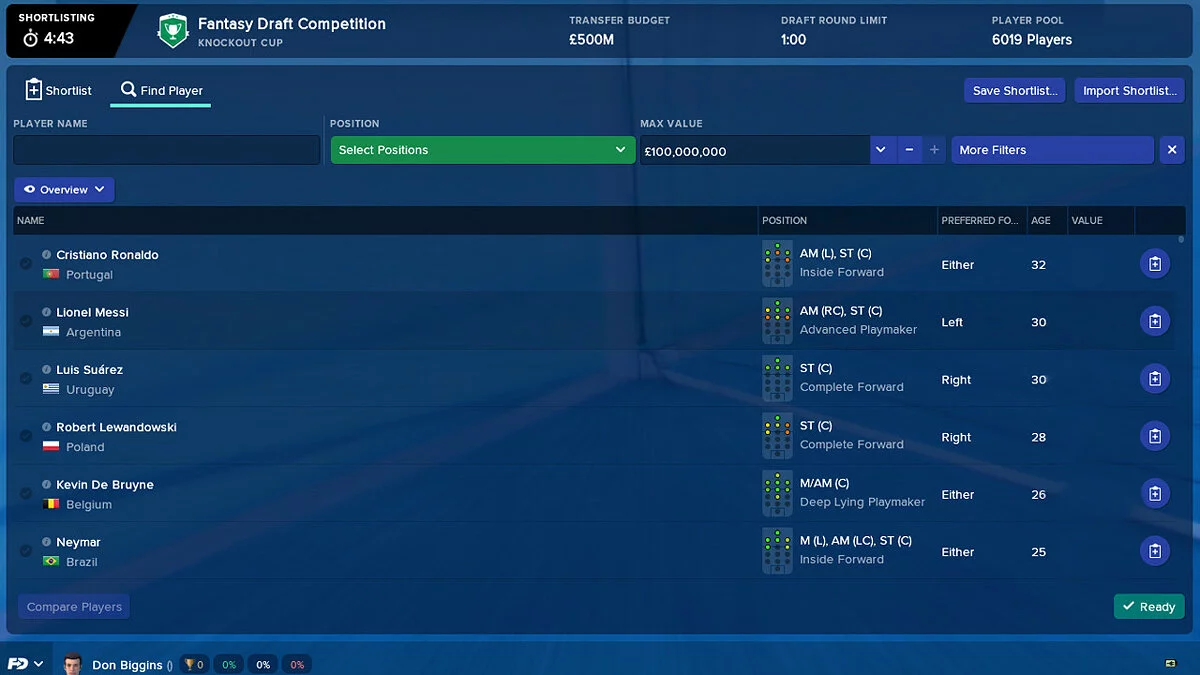Click Save Shortlist button
Screen dimensions: 1200x675
coord(1015,90)
